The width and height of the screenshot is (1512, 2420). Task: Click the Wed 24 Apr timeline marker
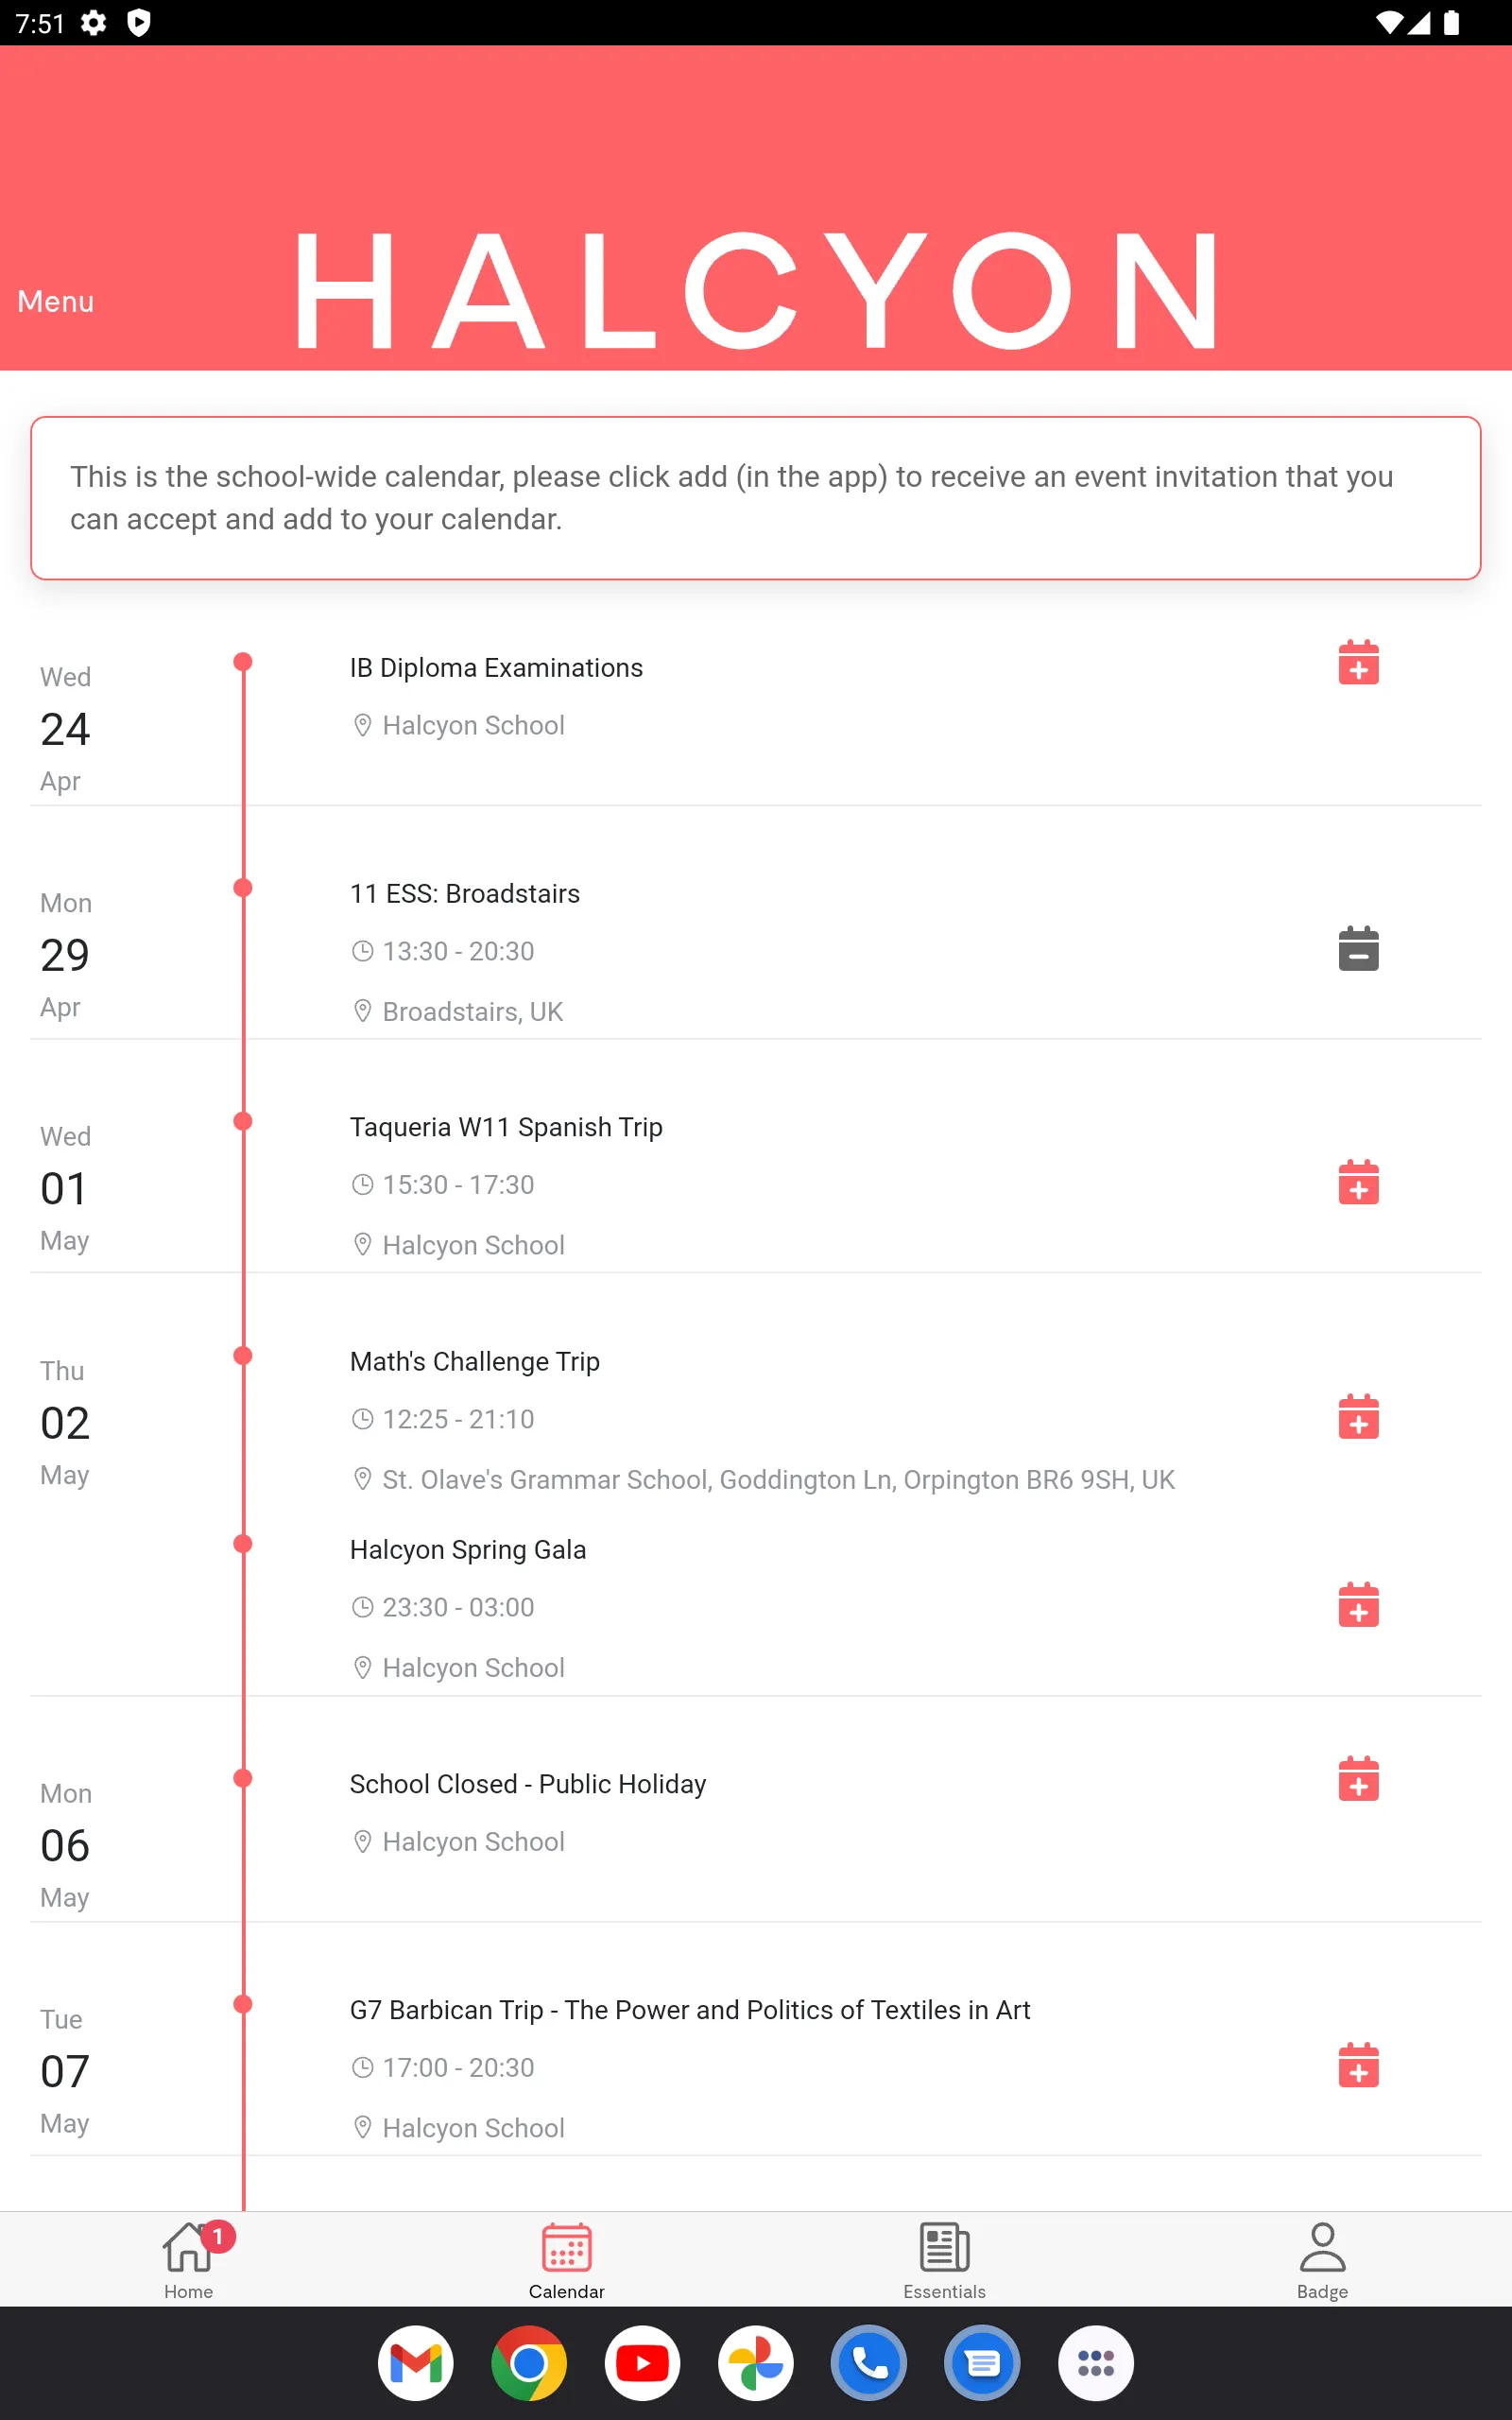coord(243,662)
